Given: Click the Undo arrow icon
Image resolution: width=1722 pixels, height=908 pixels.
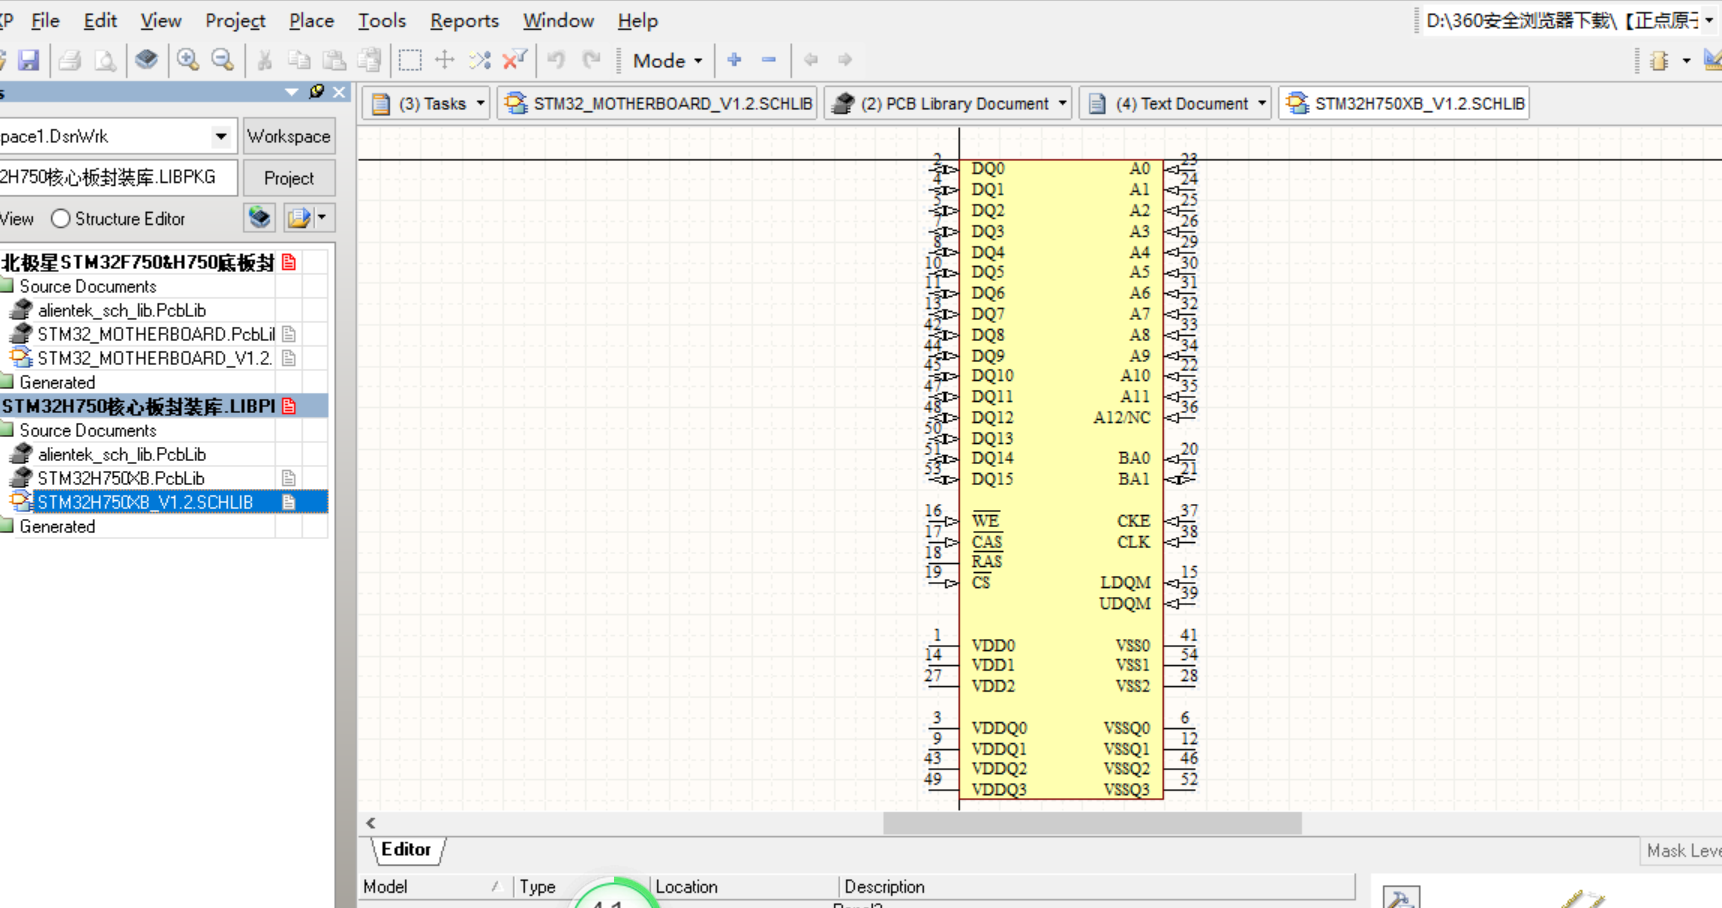Looking at the screenshot, I should [x=556, y=60].
